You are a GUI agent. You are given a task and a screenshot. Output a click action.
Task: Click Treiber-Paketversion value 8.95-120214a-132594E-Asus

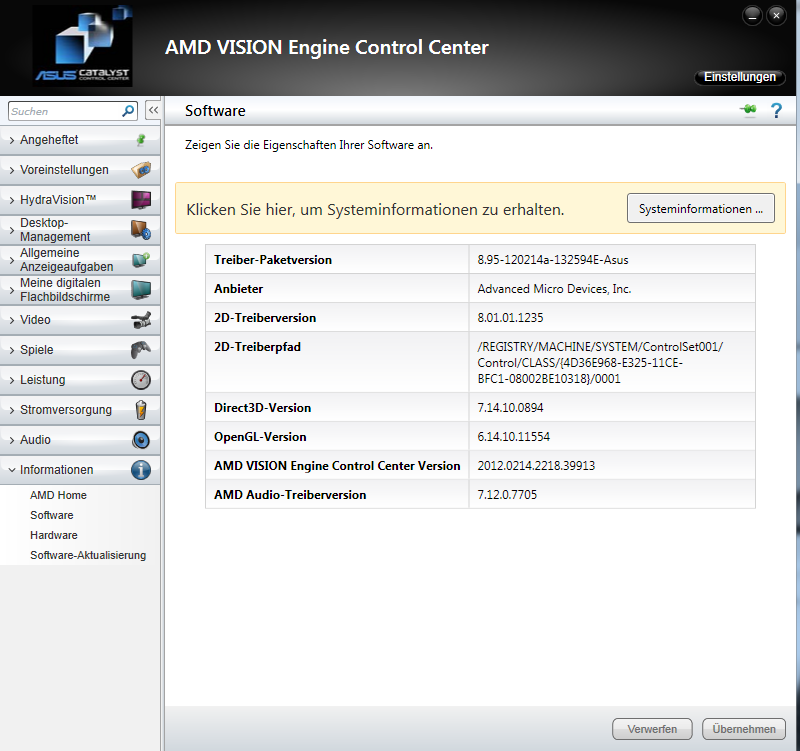(553, 260)
